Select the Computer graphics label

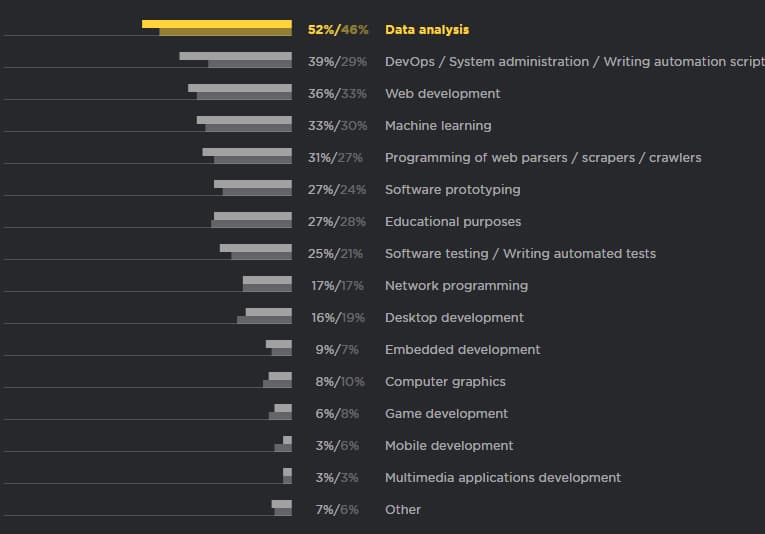click(445, 382)
